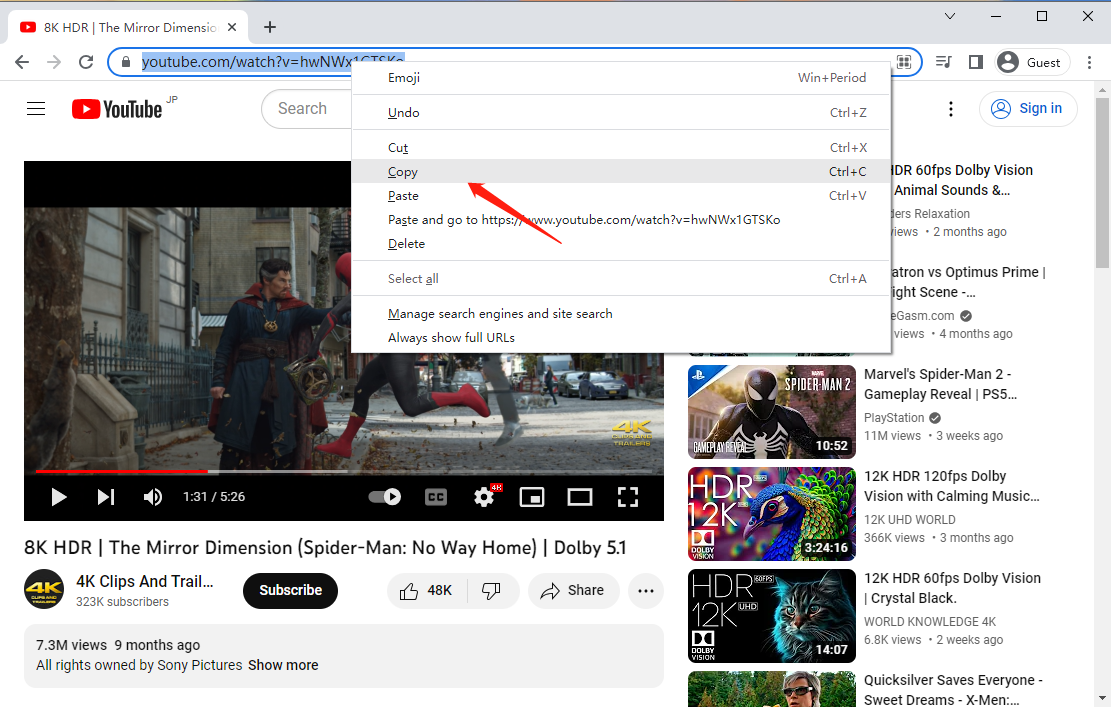Open more actions menu beside Share
This screenshot has width=1111, height=707.
pyautogui.click(x=645, y=591)
